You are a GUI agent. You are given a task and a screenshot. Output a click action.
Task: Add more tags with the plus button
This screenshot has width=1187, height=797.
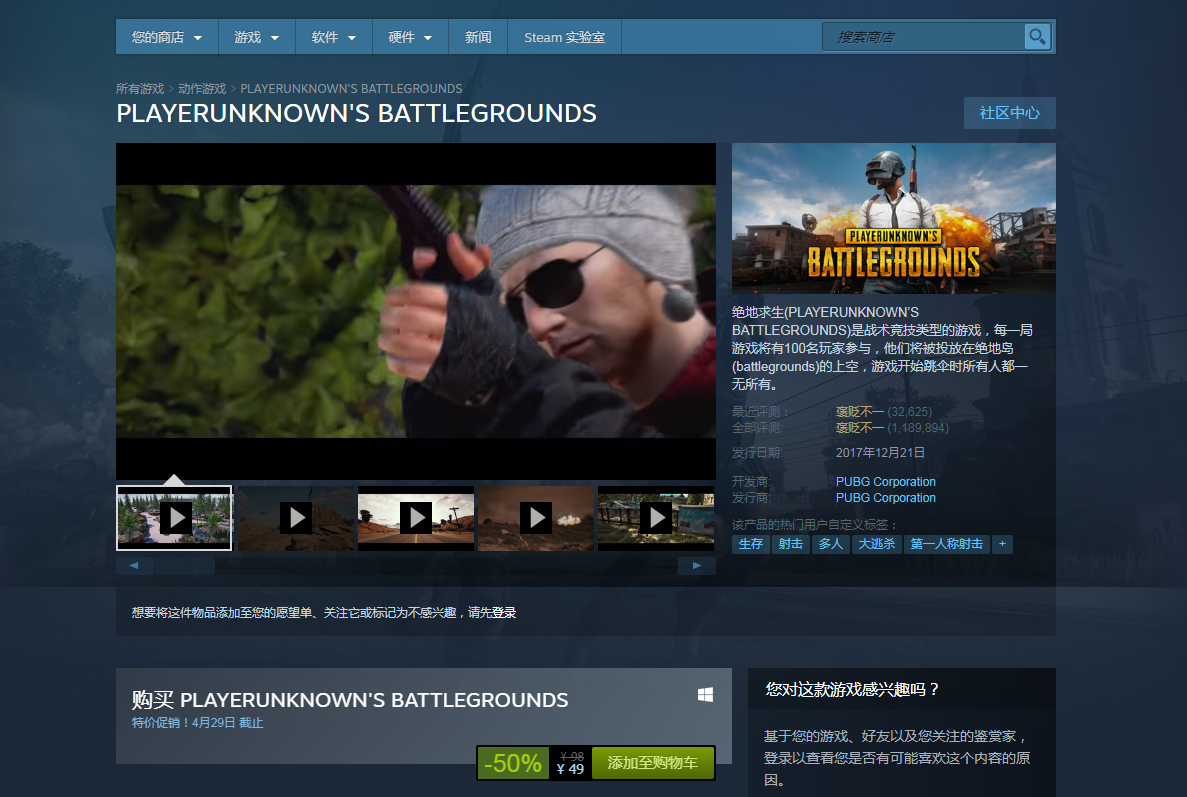(1002, 544)
